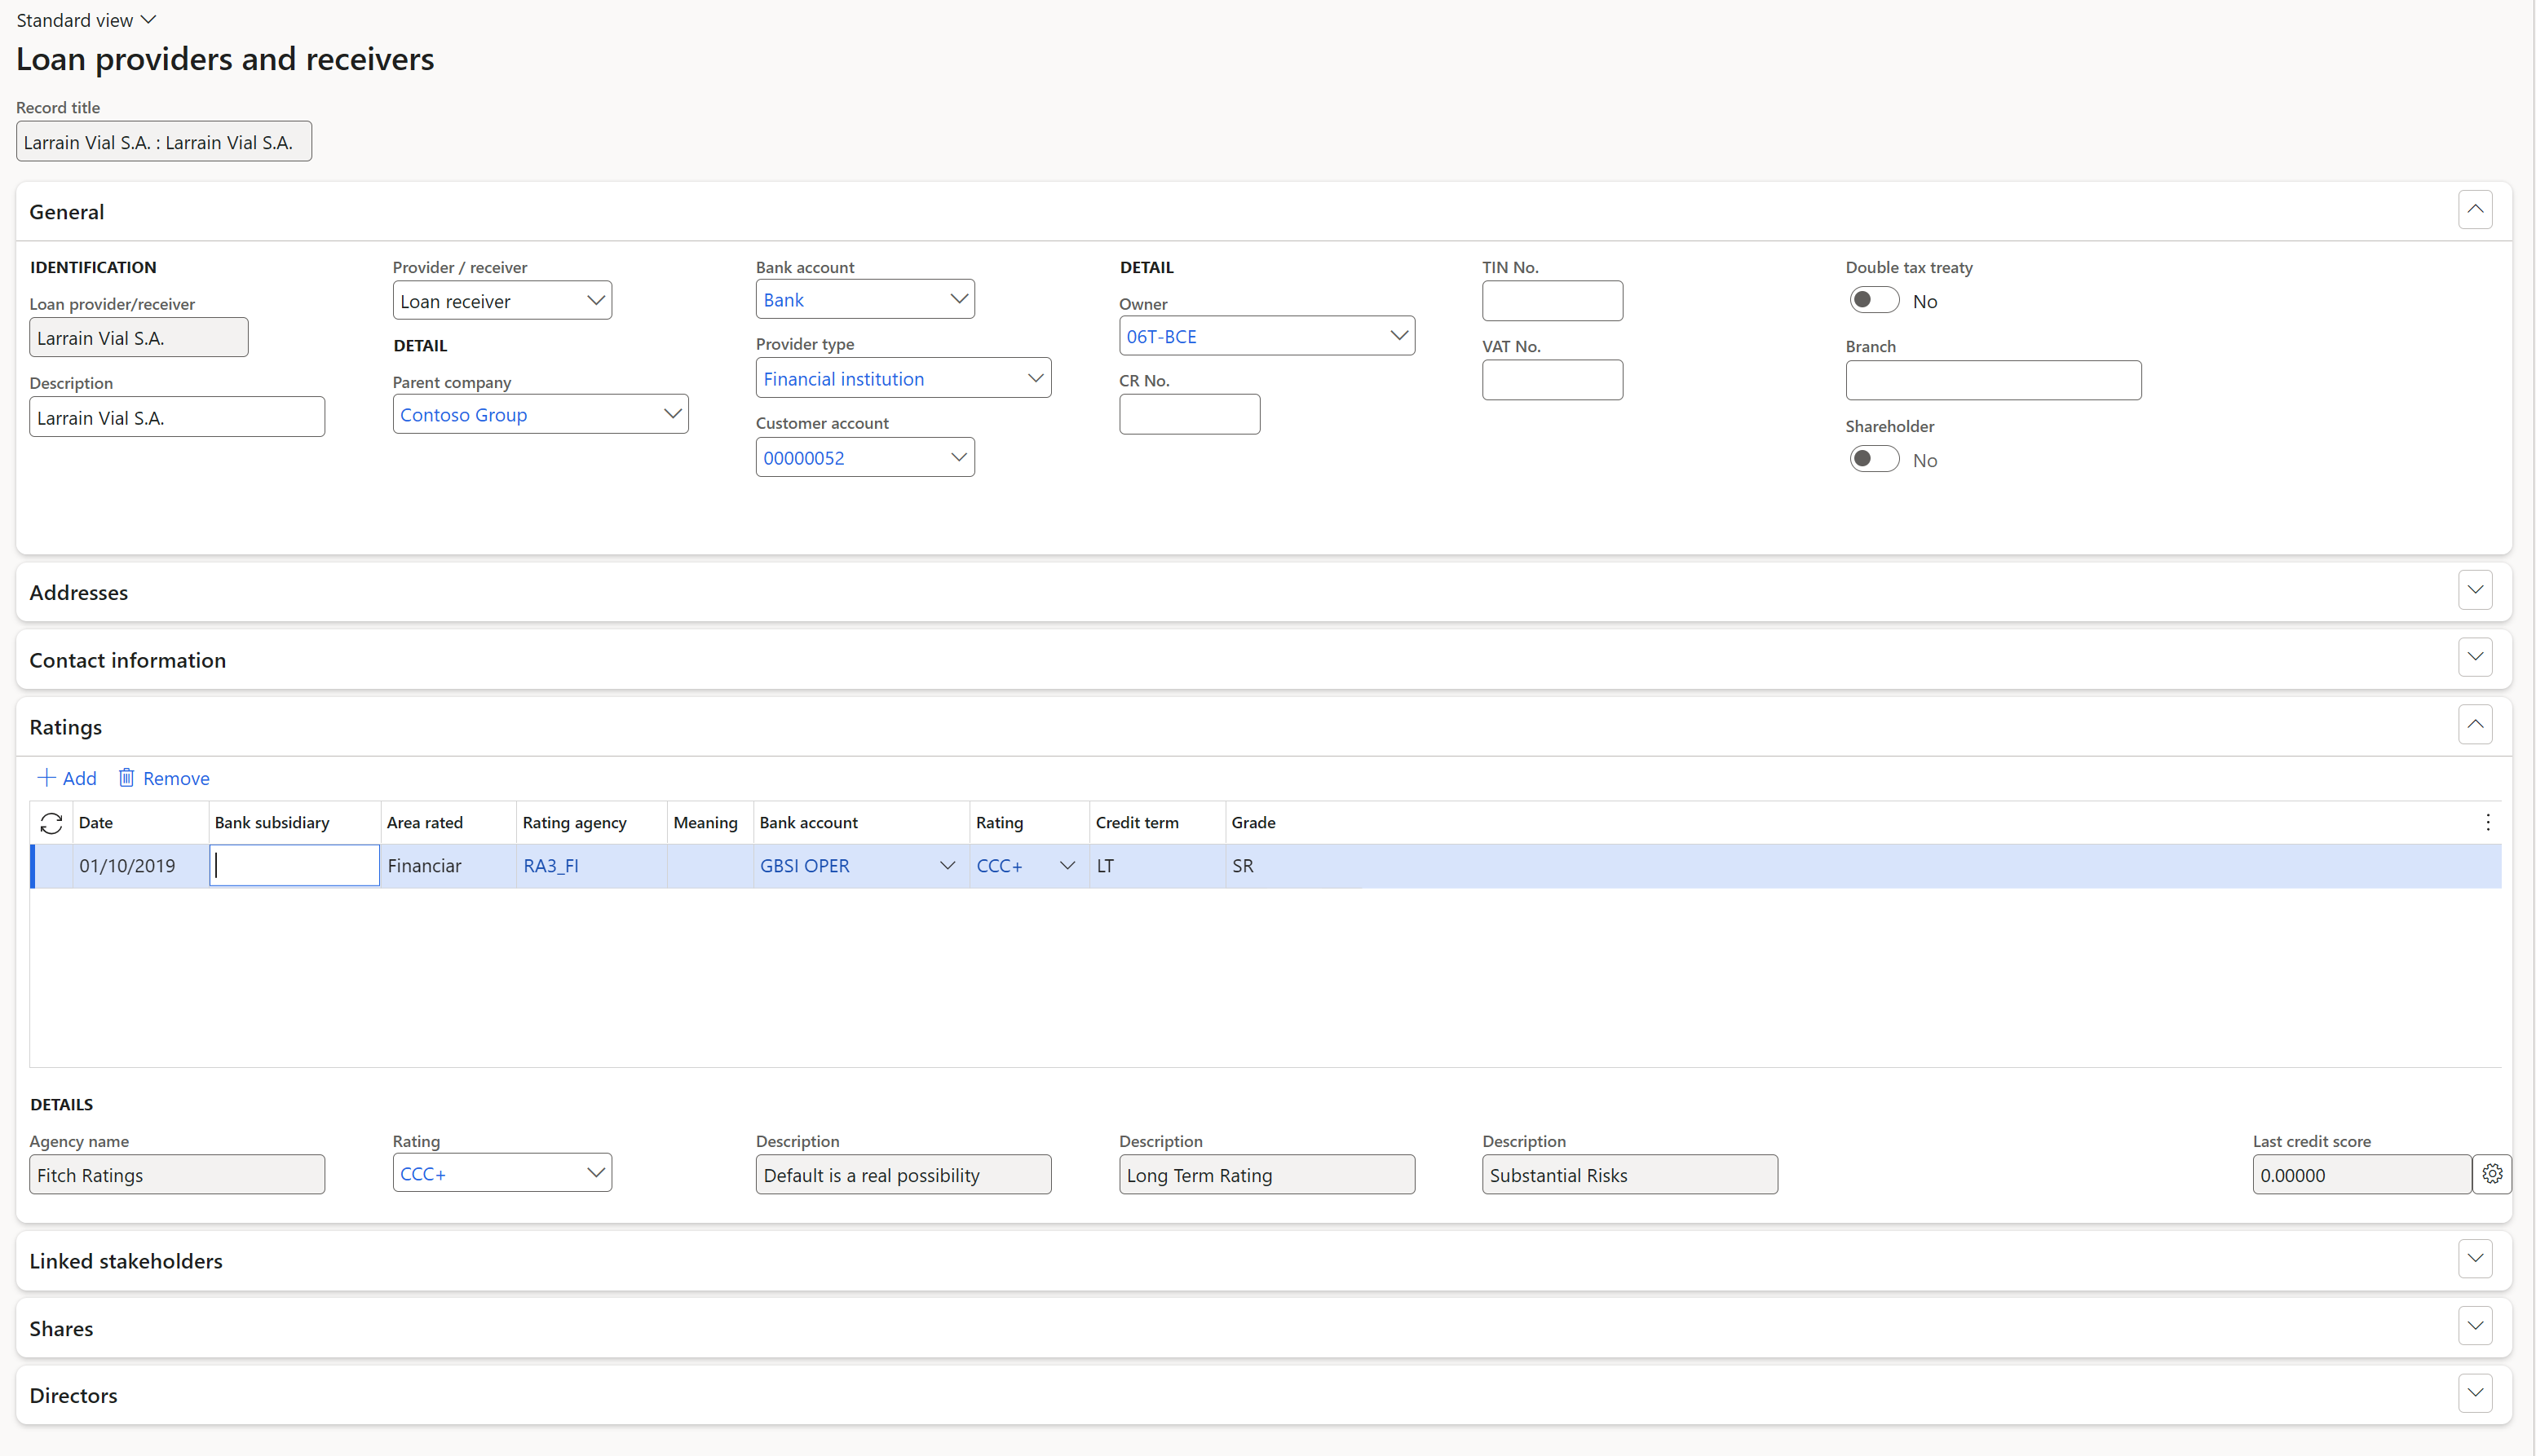Click the Description field in General section
2536x1456 pixels.
coord(177,417)
